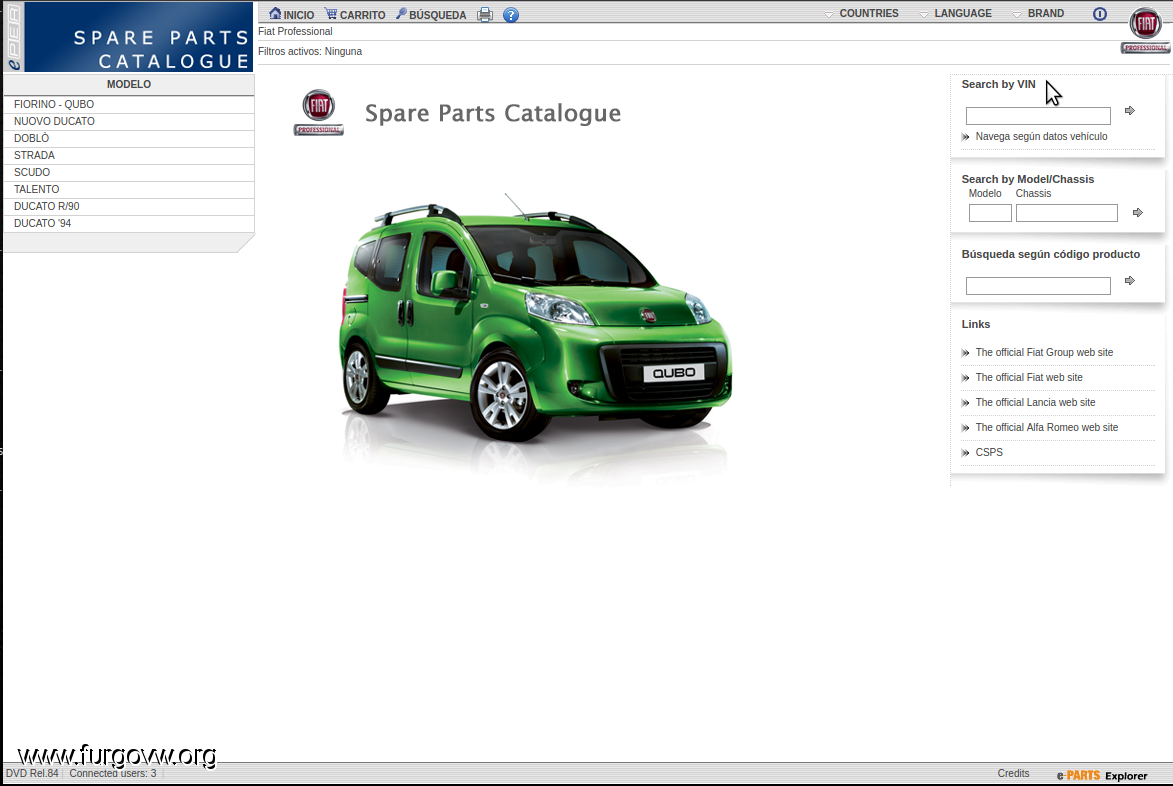Image resolution: width=1173 pixels, height=786 pixels.
Task: Expand the BRAND dropdown
Action: point(1038,13)
